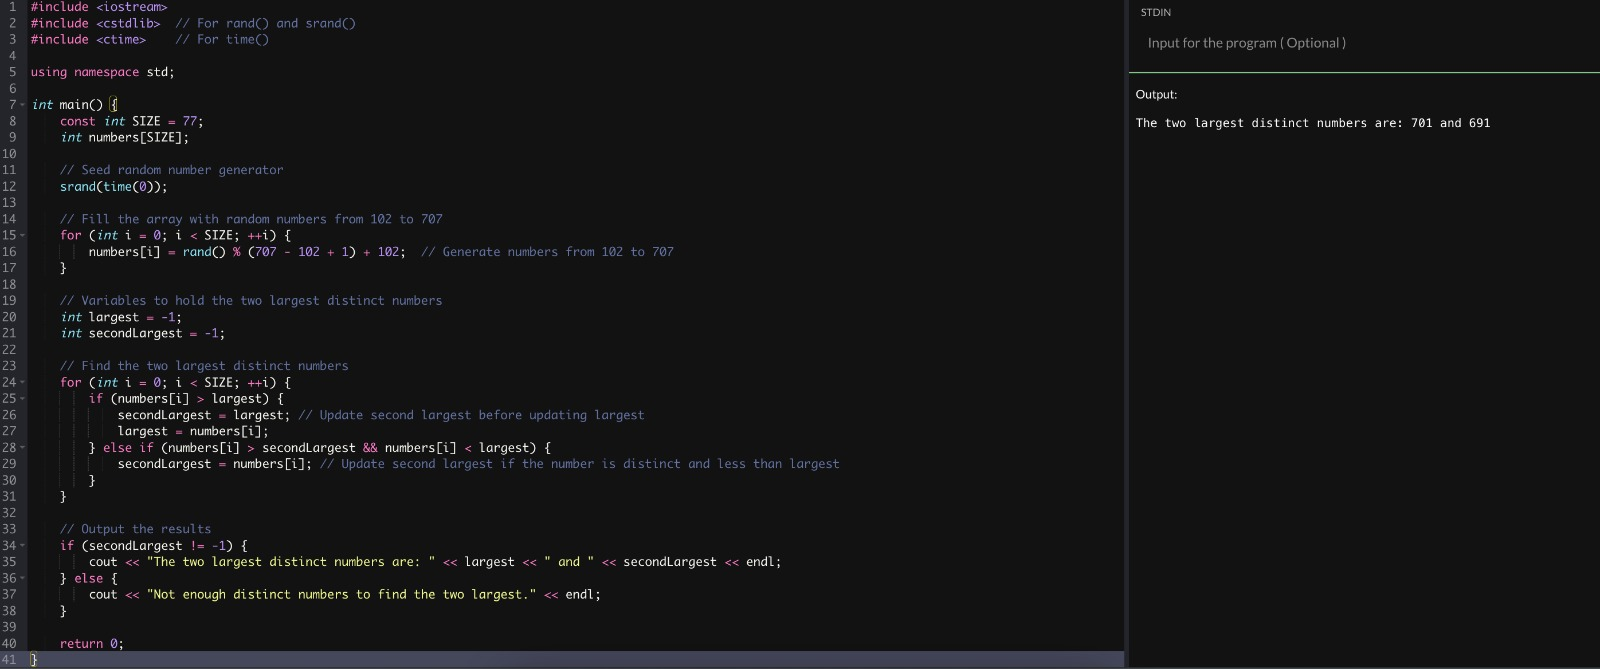Click the '#include <iostream>' line
The image size is (1600, 669).
coord(99,7)
